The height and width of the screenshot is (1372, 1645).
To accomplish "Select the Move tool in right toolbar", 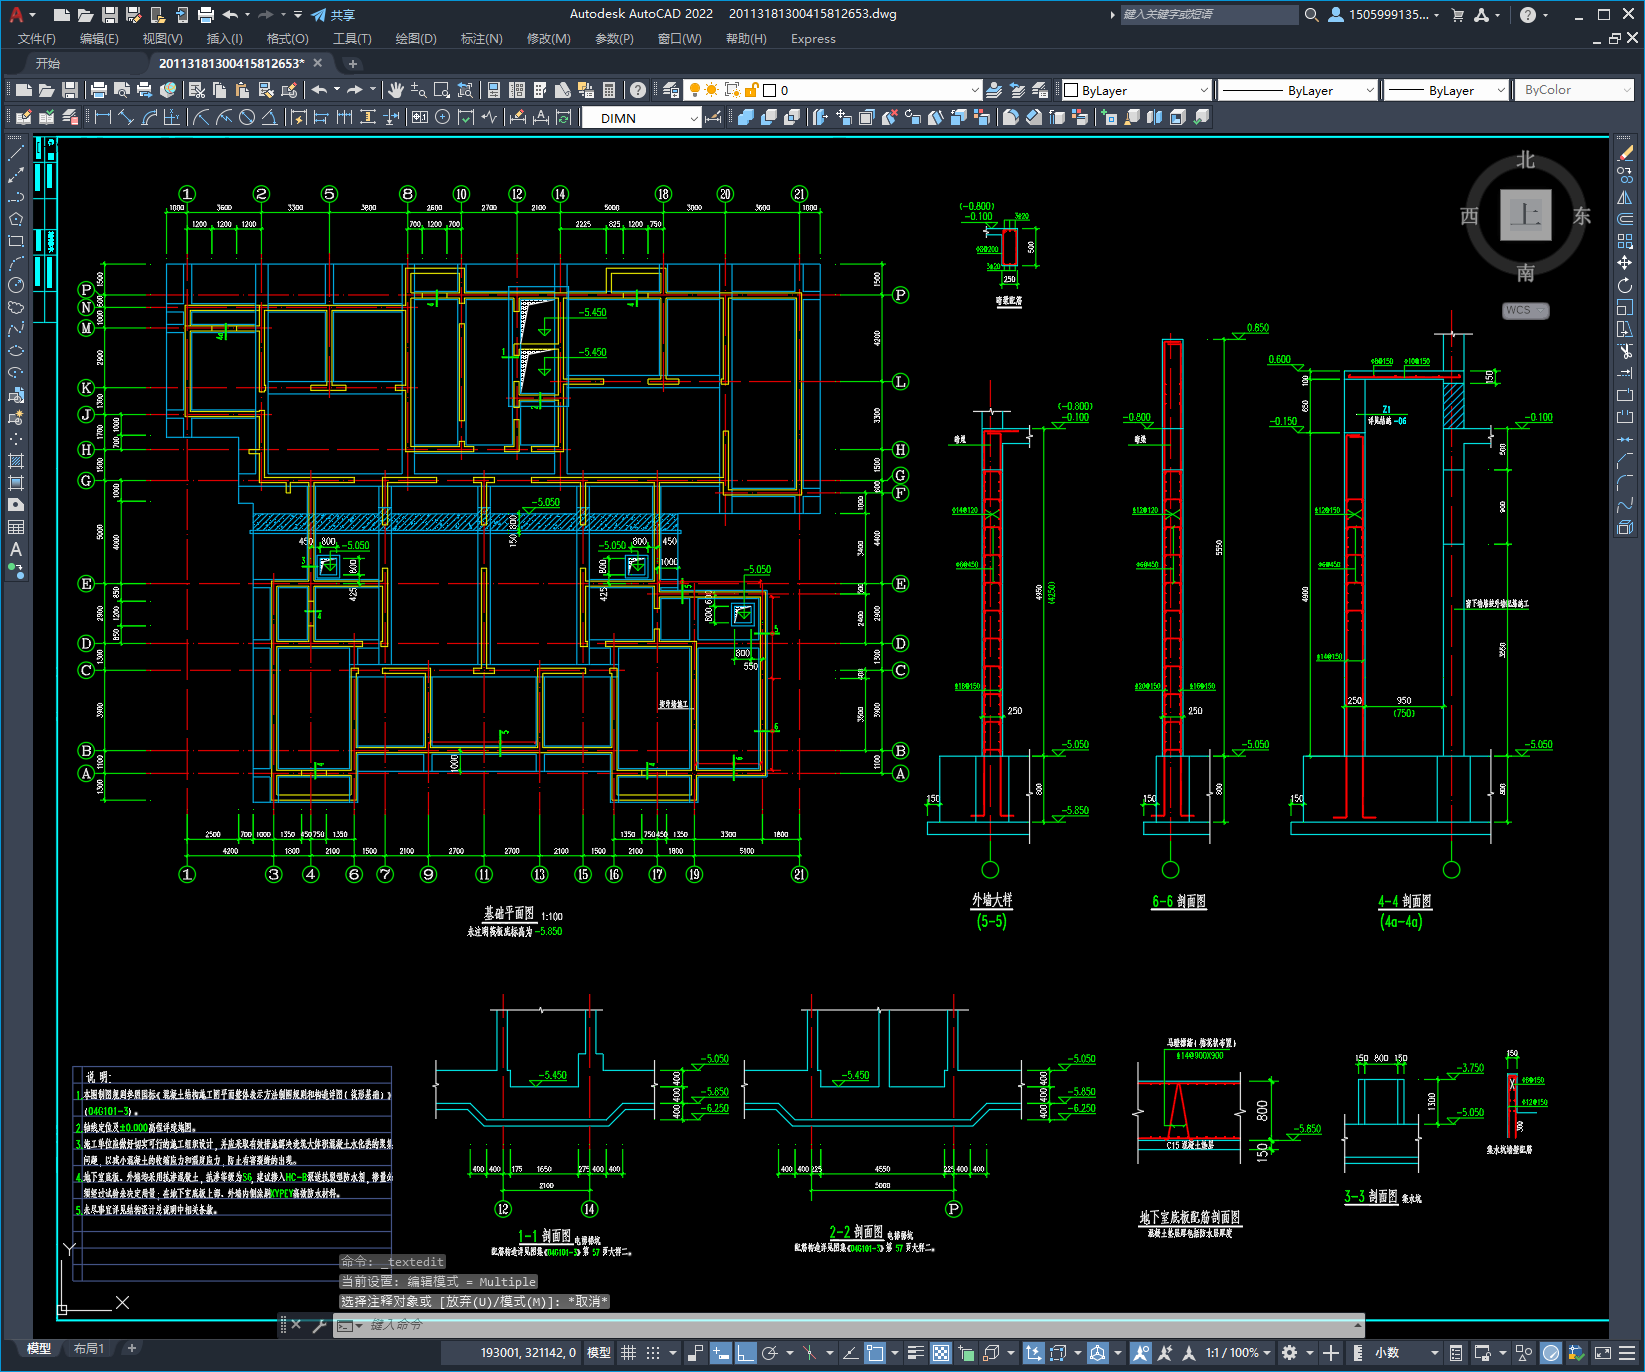I will [x=1625, y=263].
